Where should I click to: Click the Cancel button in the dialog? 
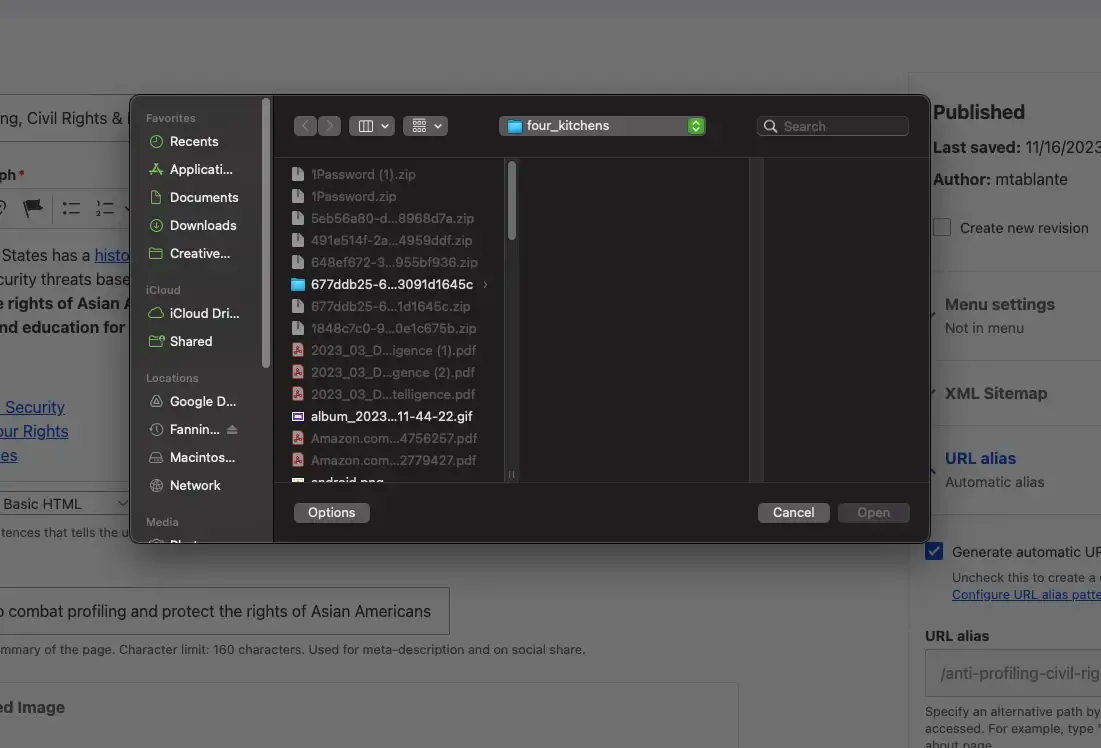(793, 512)
